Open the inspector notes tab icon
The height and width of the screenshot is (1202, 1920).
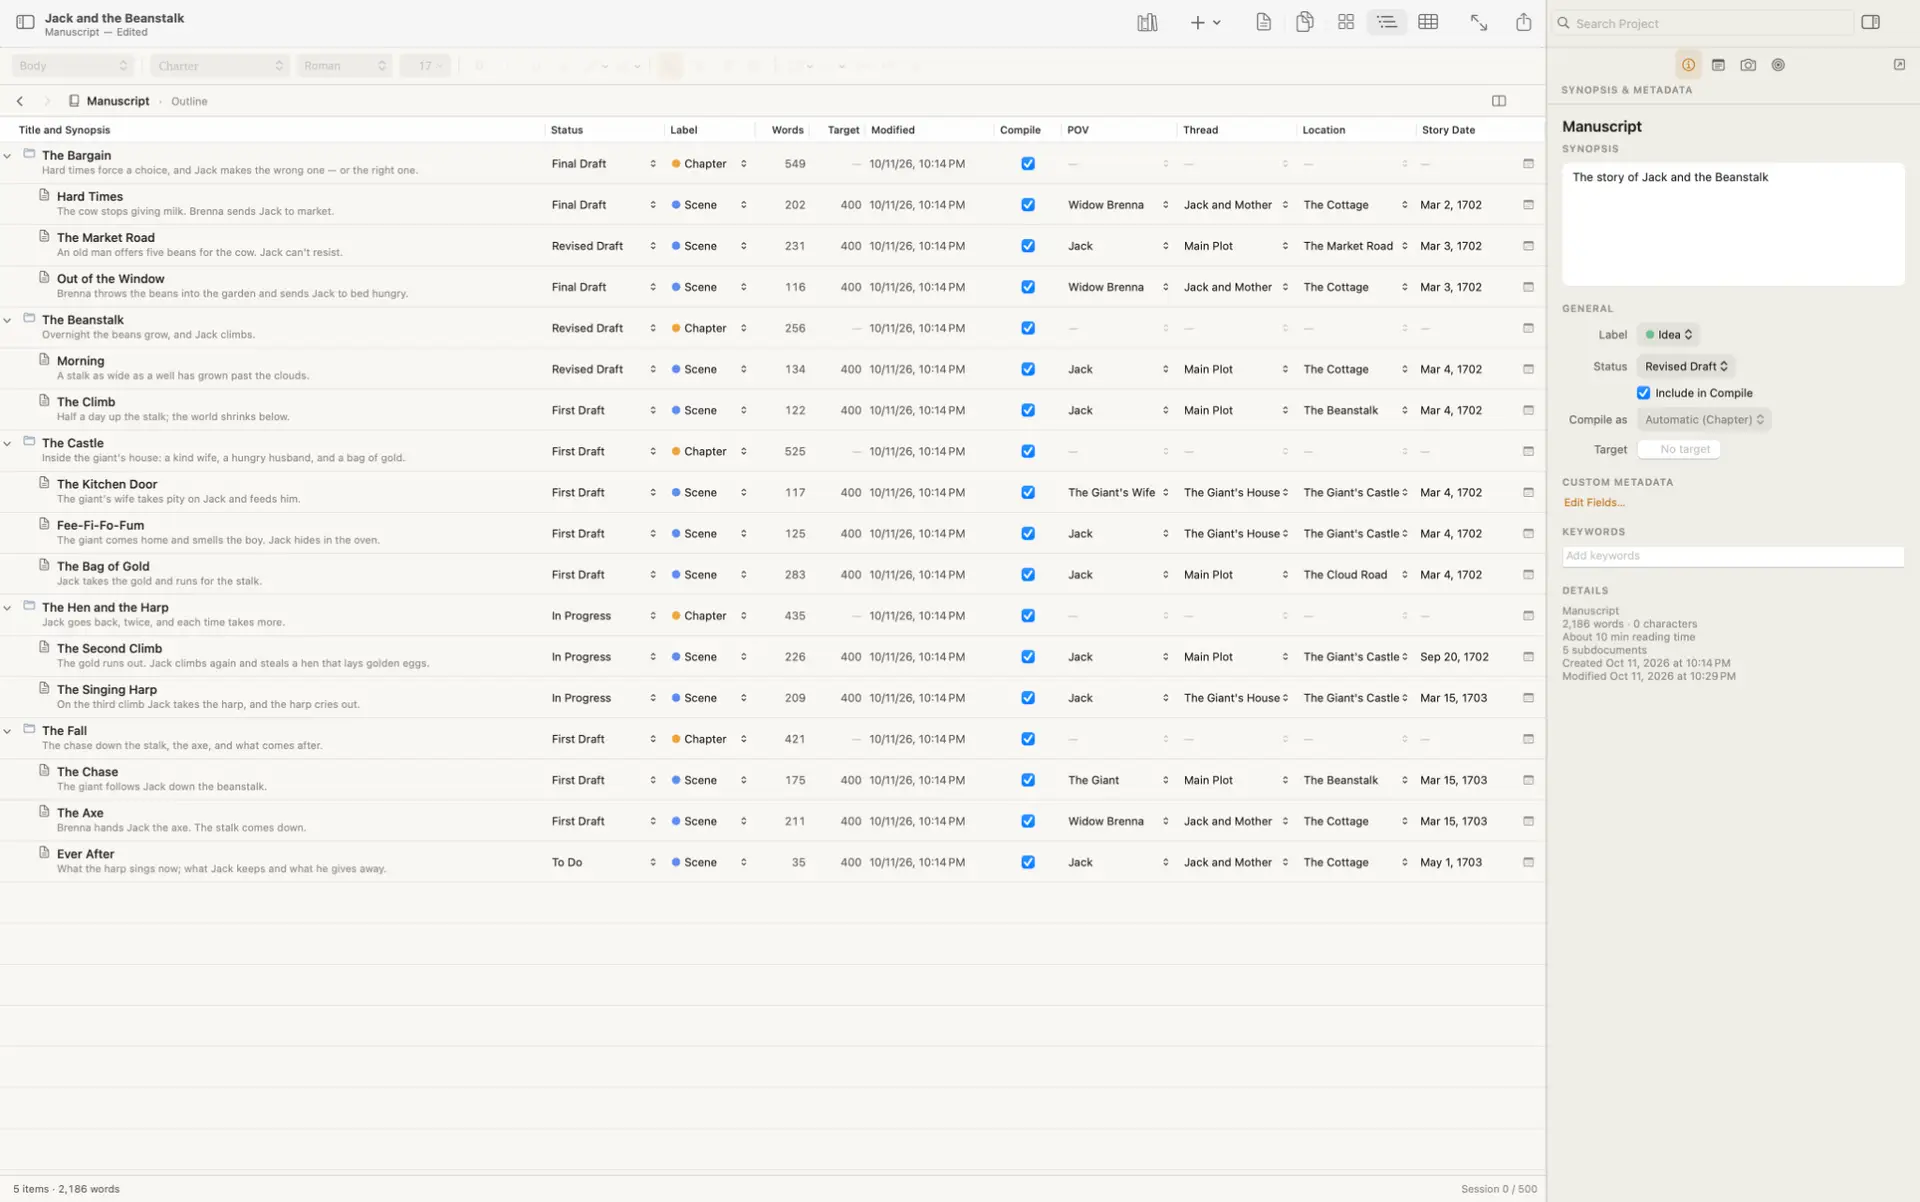(x=1718, y=65)
